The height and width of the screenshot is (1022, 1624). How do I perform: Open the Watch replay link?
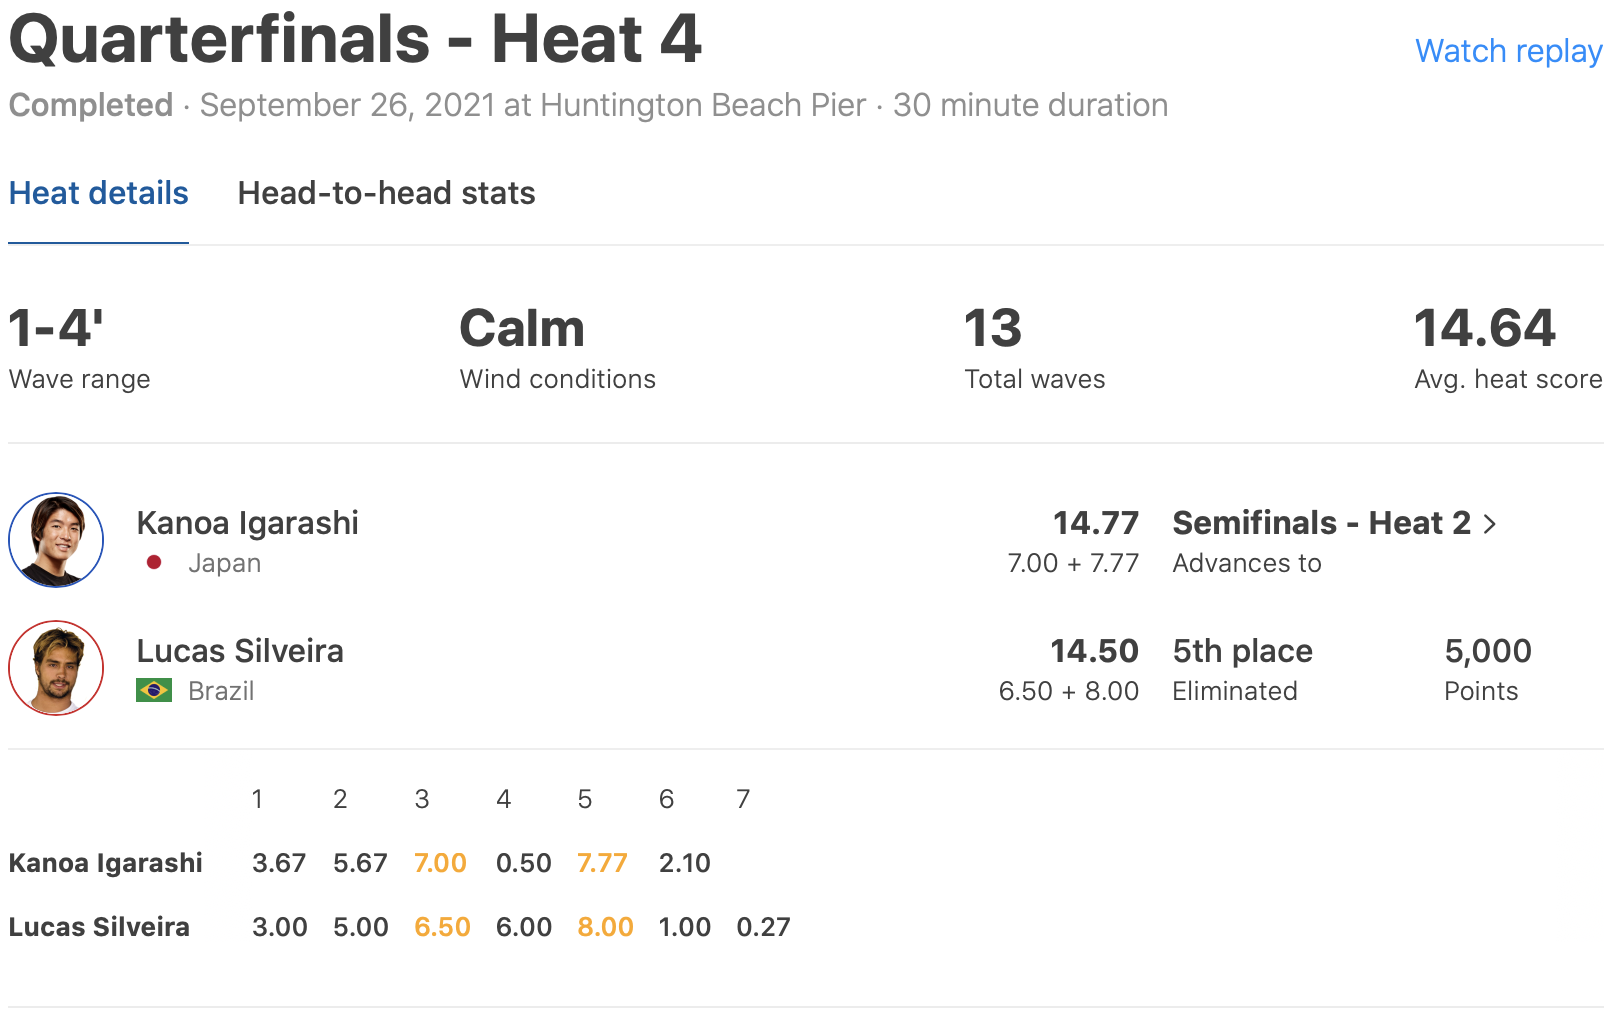(x=1508, y=51)
